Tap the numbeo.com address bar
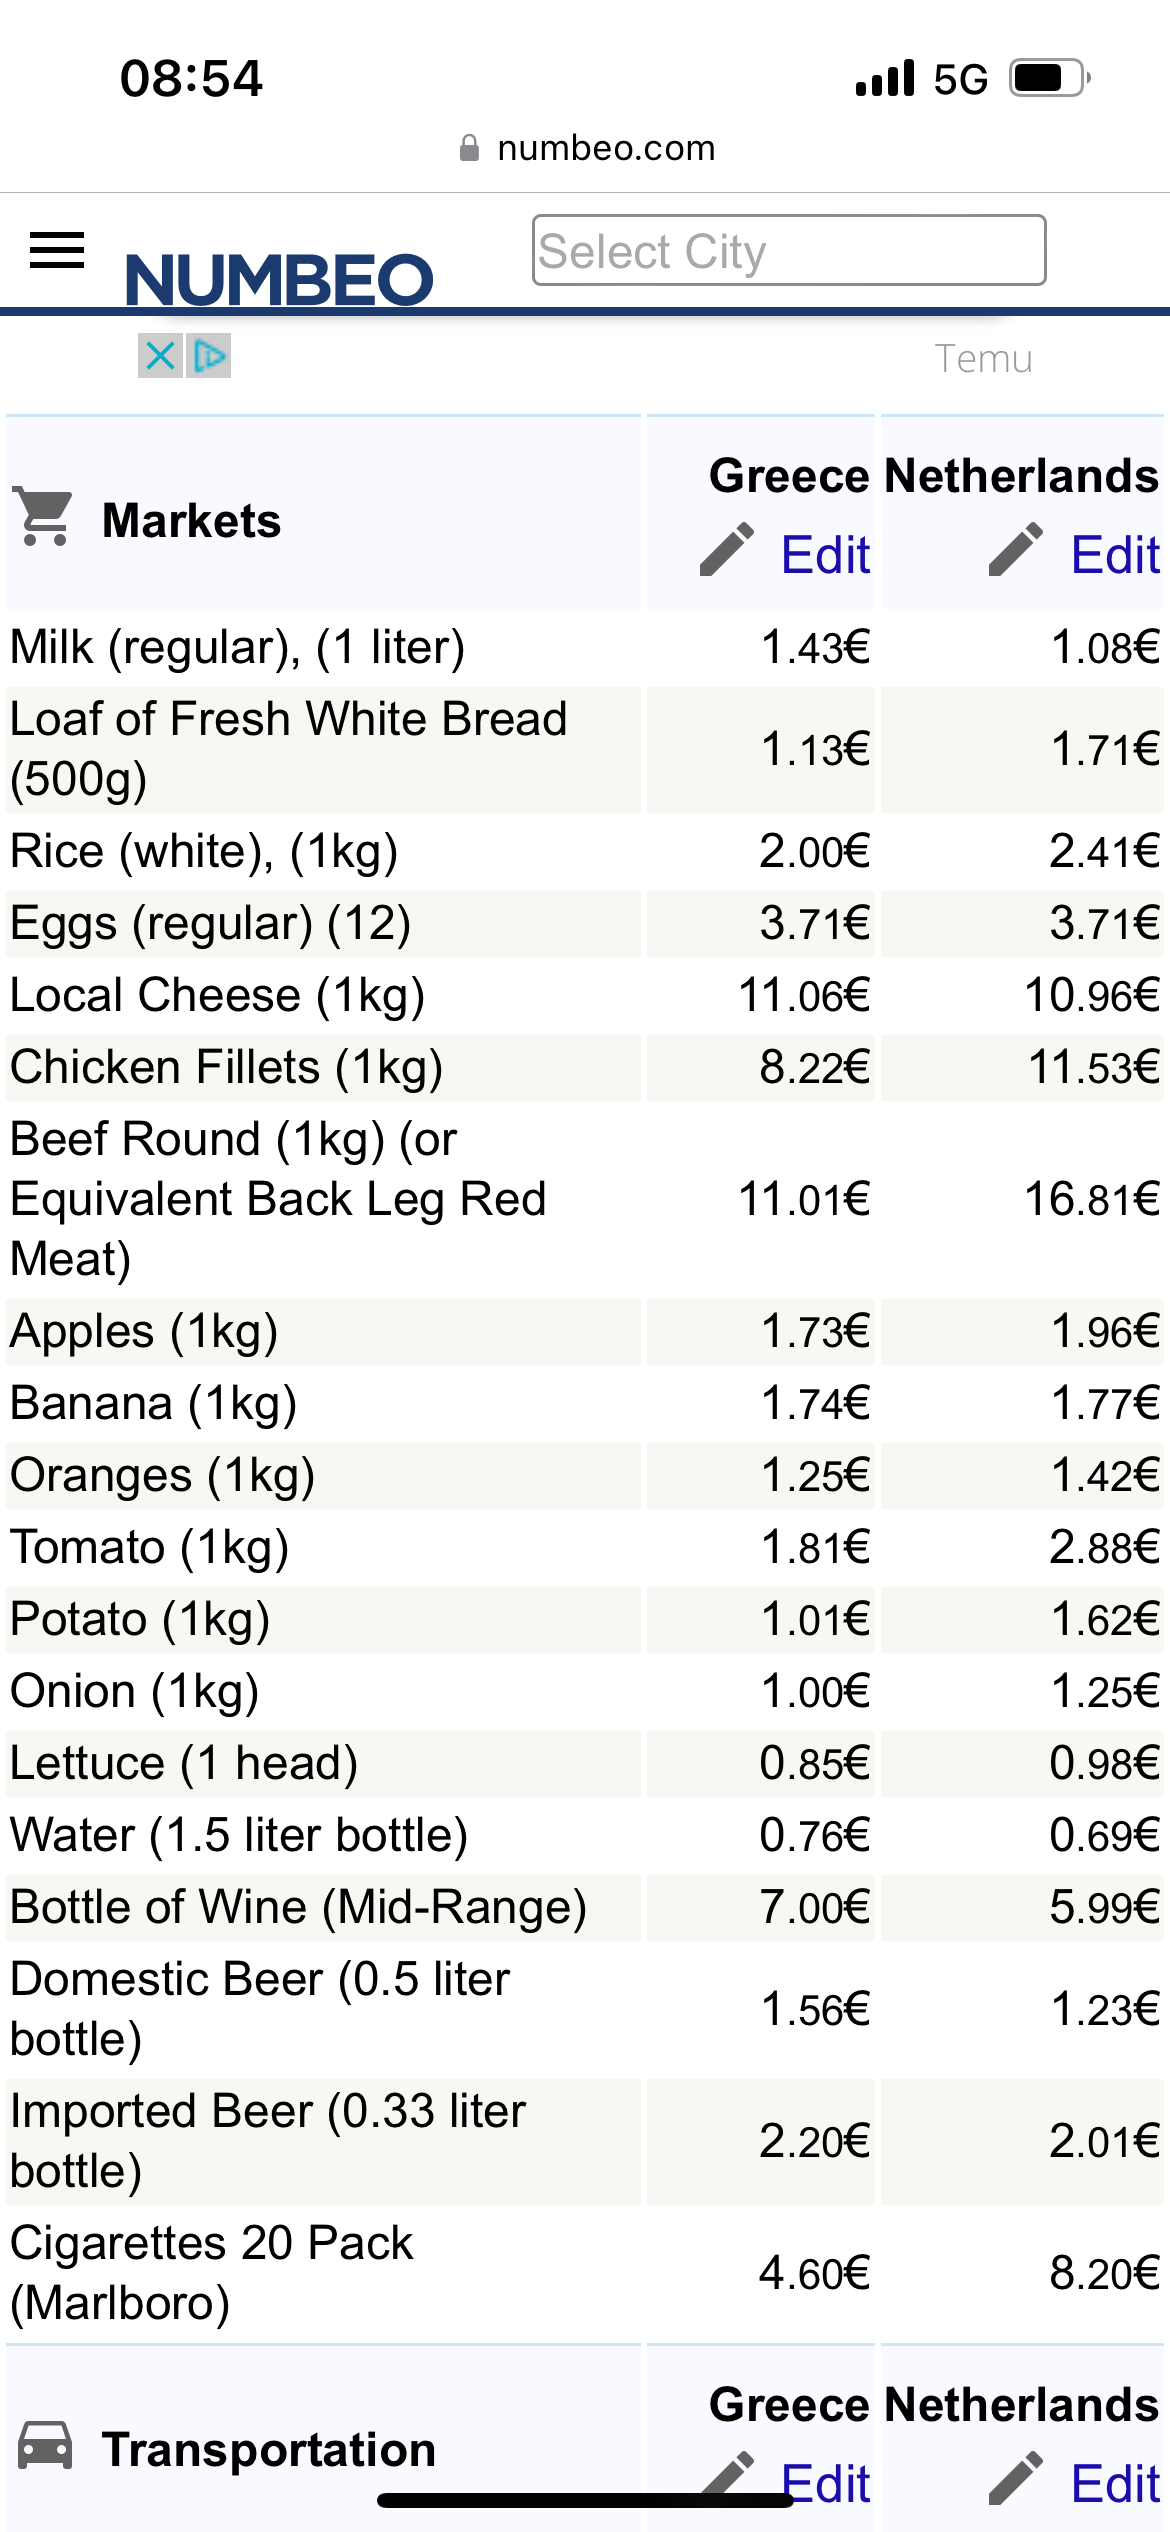This screenshot has height=2532, width=1170. click(x=586, y=148)
